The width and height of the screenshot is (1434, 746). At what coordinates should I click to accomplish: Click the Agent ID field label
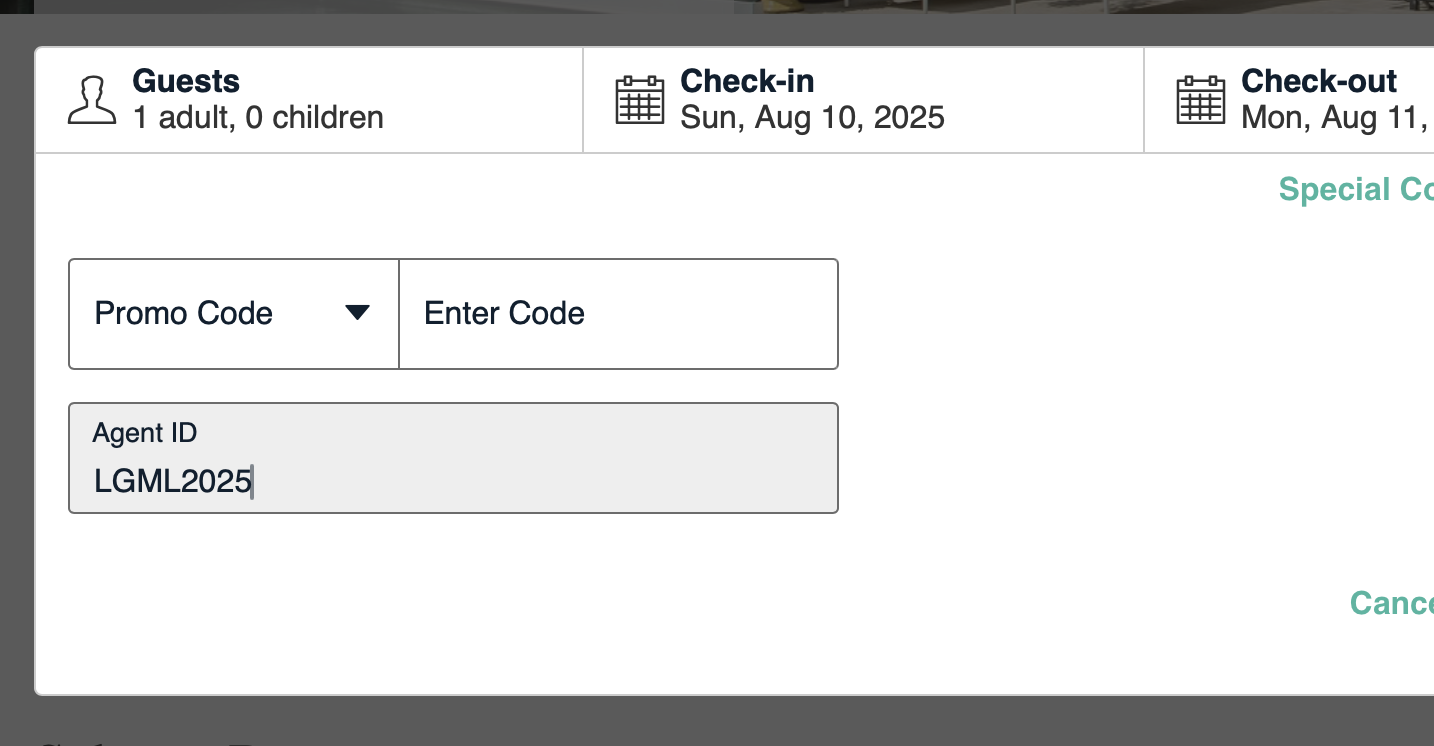coord(145,433)
